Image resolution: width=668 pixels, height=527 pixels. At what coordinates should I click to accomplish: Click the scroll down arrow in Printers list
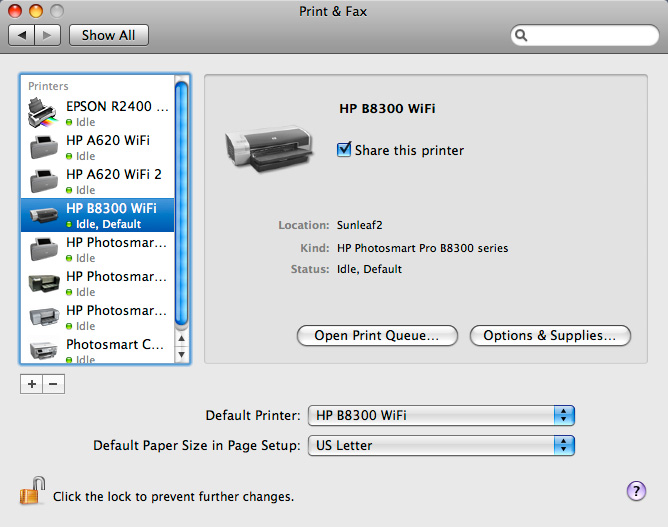[181, 354]
